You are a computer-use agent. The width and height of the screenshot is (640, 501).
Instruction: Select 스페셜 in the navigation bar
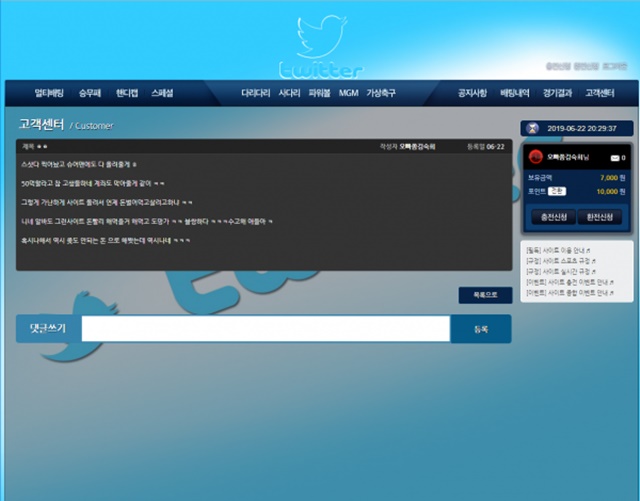click(x=162, y=93)
